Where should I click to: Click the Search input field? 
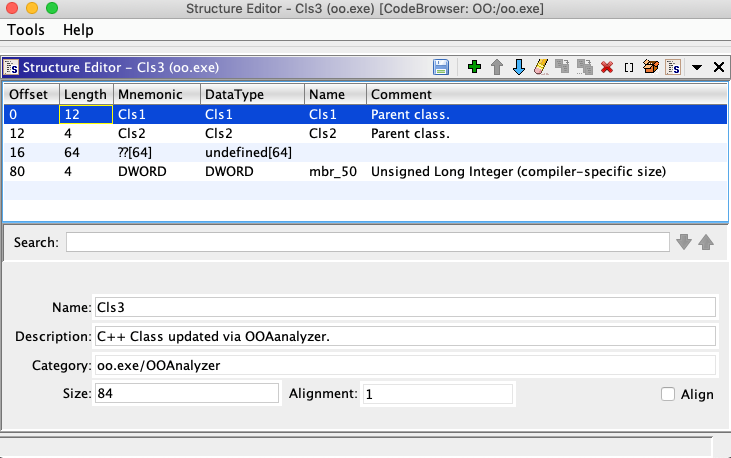[x=368, y=242]
